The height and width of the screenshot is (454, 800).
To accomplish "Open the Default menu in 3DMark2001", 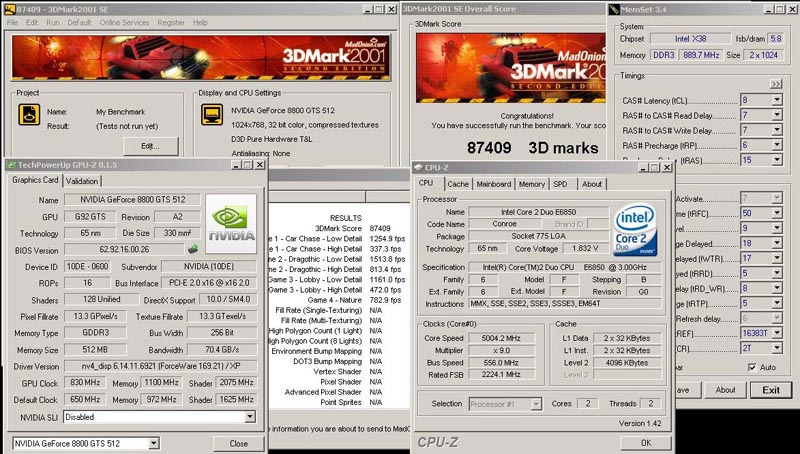I will point(79,22).
